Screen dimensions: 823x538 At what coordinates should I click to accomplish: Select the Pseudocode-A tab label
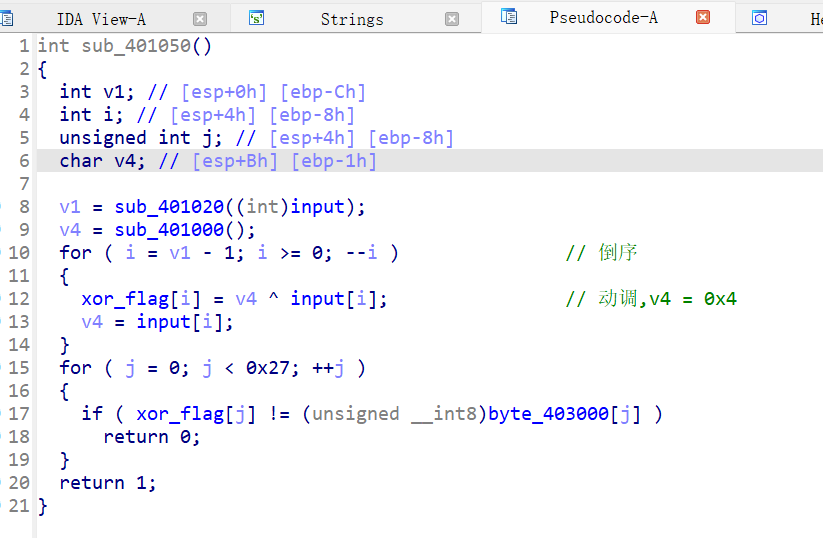(x=603, y=17)
